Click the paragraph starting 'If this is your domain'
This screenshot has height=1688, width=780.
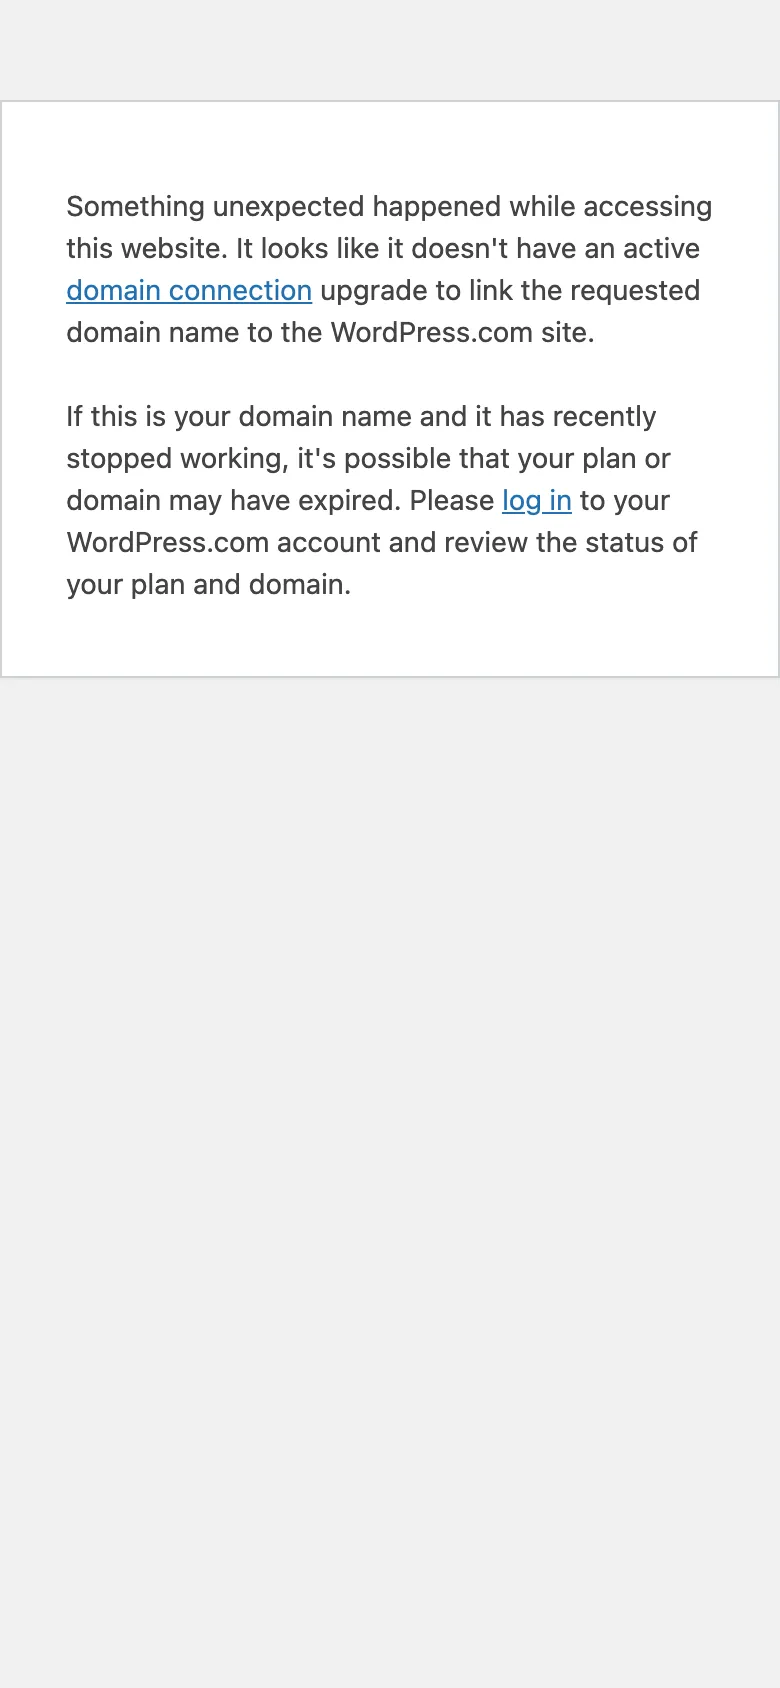point(389,500)
